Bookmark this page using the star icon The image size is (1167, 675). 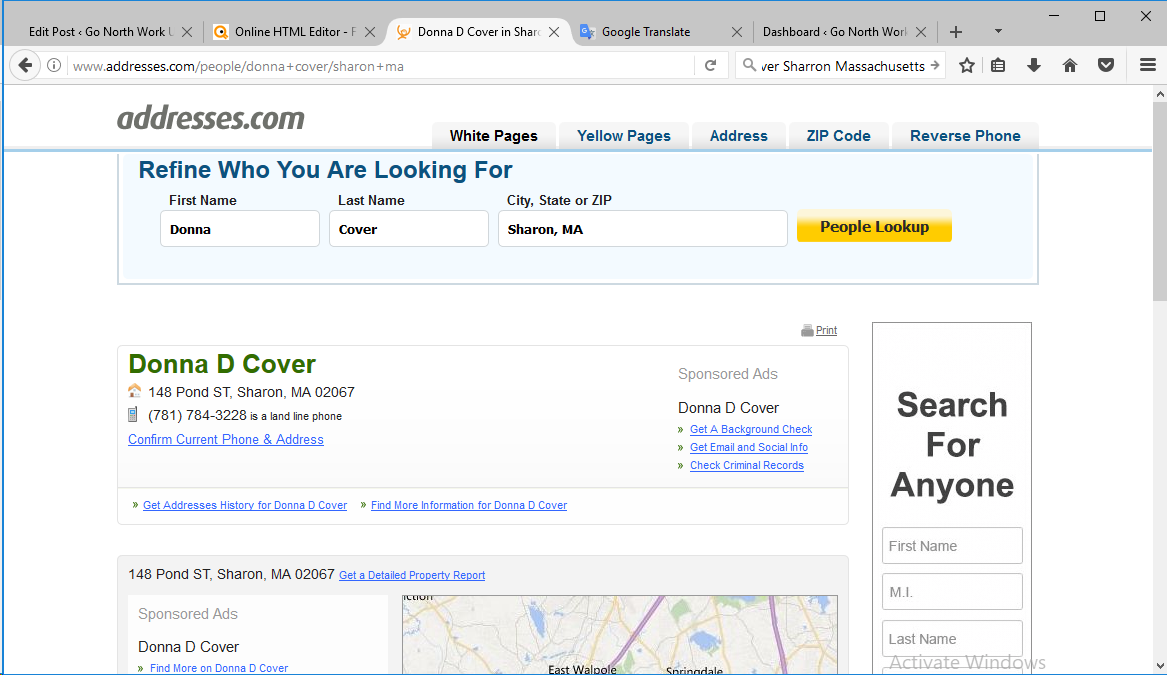click(x=966, y=65)
